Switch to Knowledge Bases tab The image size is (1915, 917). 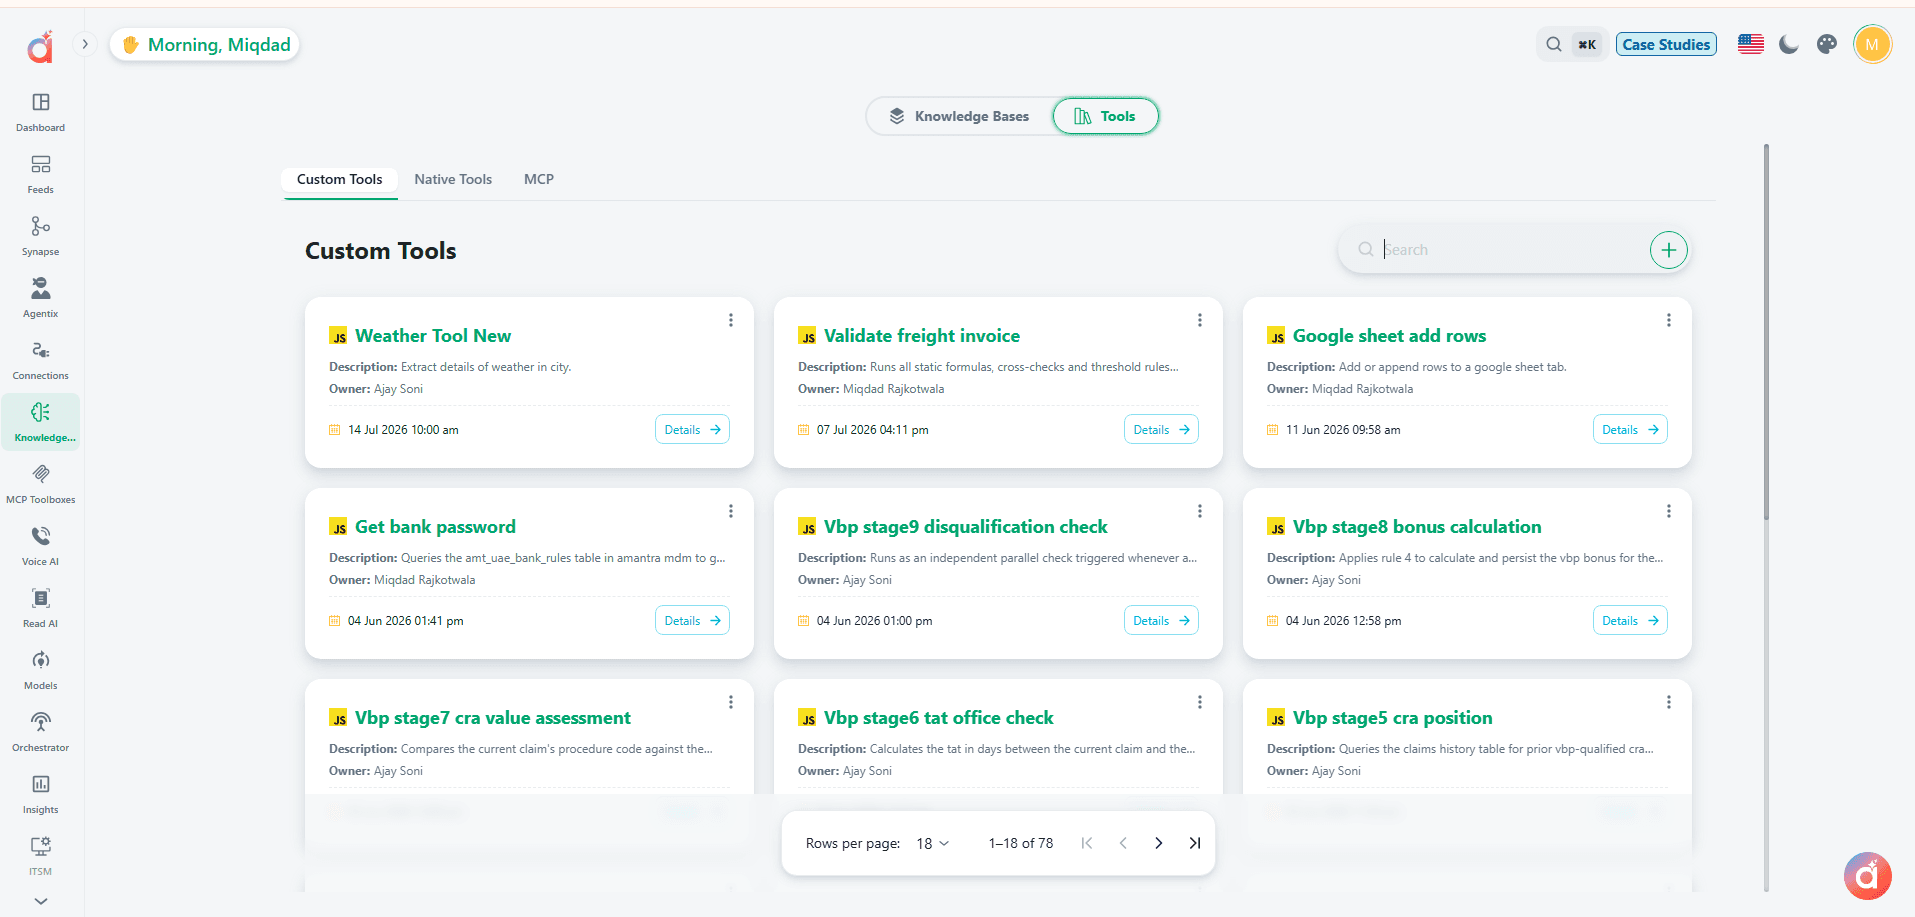click(959, 116)
